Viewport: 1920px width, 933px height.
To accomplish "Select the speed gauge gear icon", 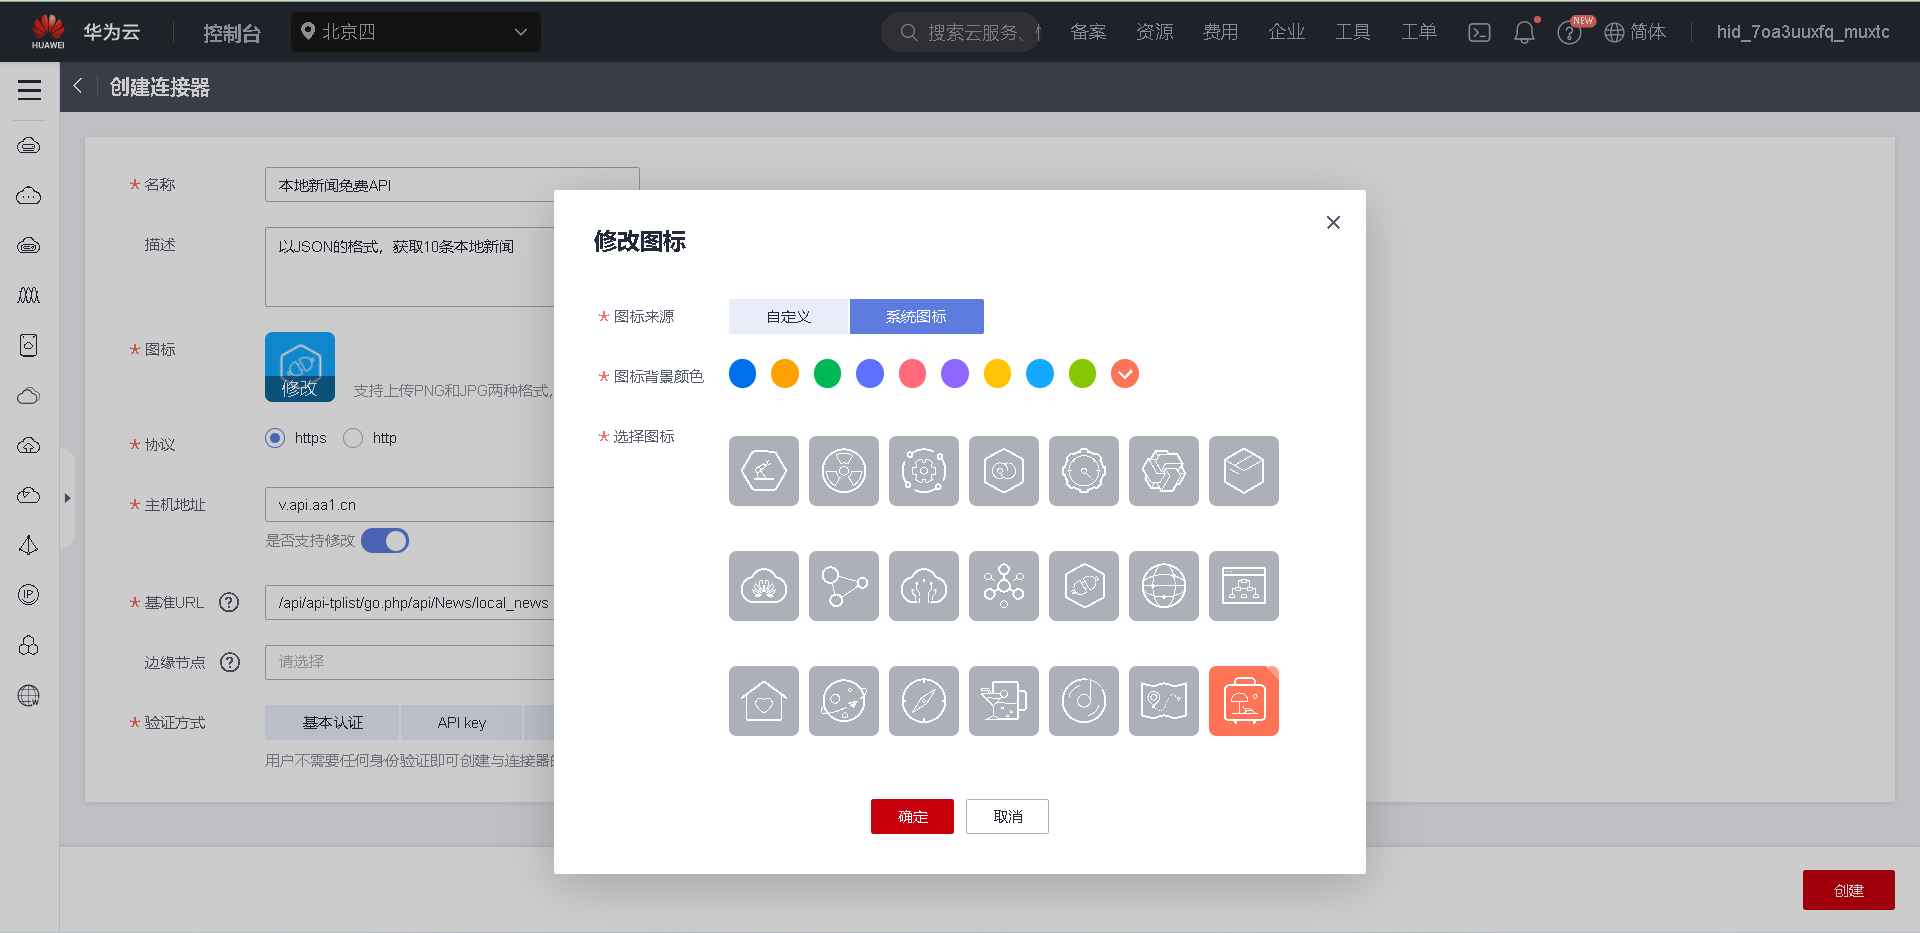I will [1084, 471].
